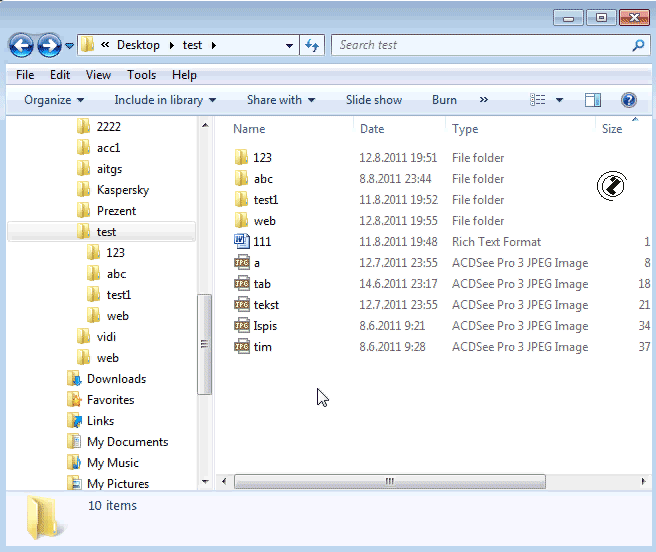Click the Burn toolbar button
This screenshot has width=656, height=552.
pos(444,100)
